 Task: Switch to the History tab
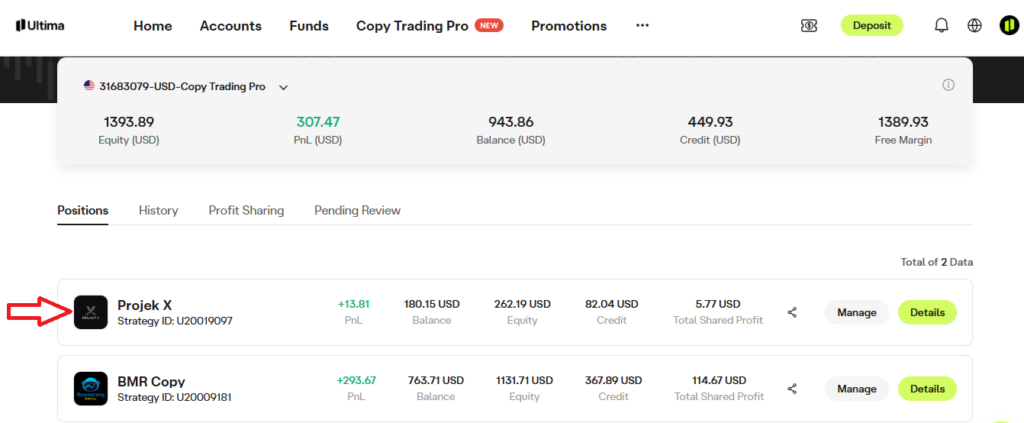(x=158, y=210)
